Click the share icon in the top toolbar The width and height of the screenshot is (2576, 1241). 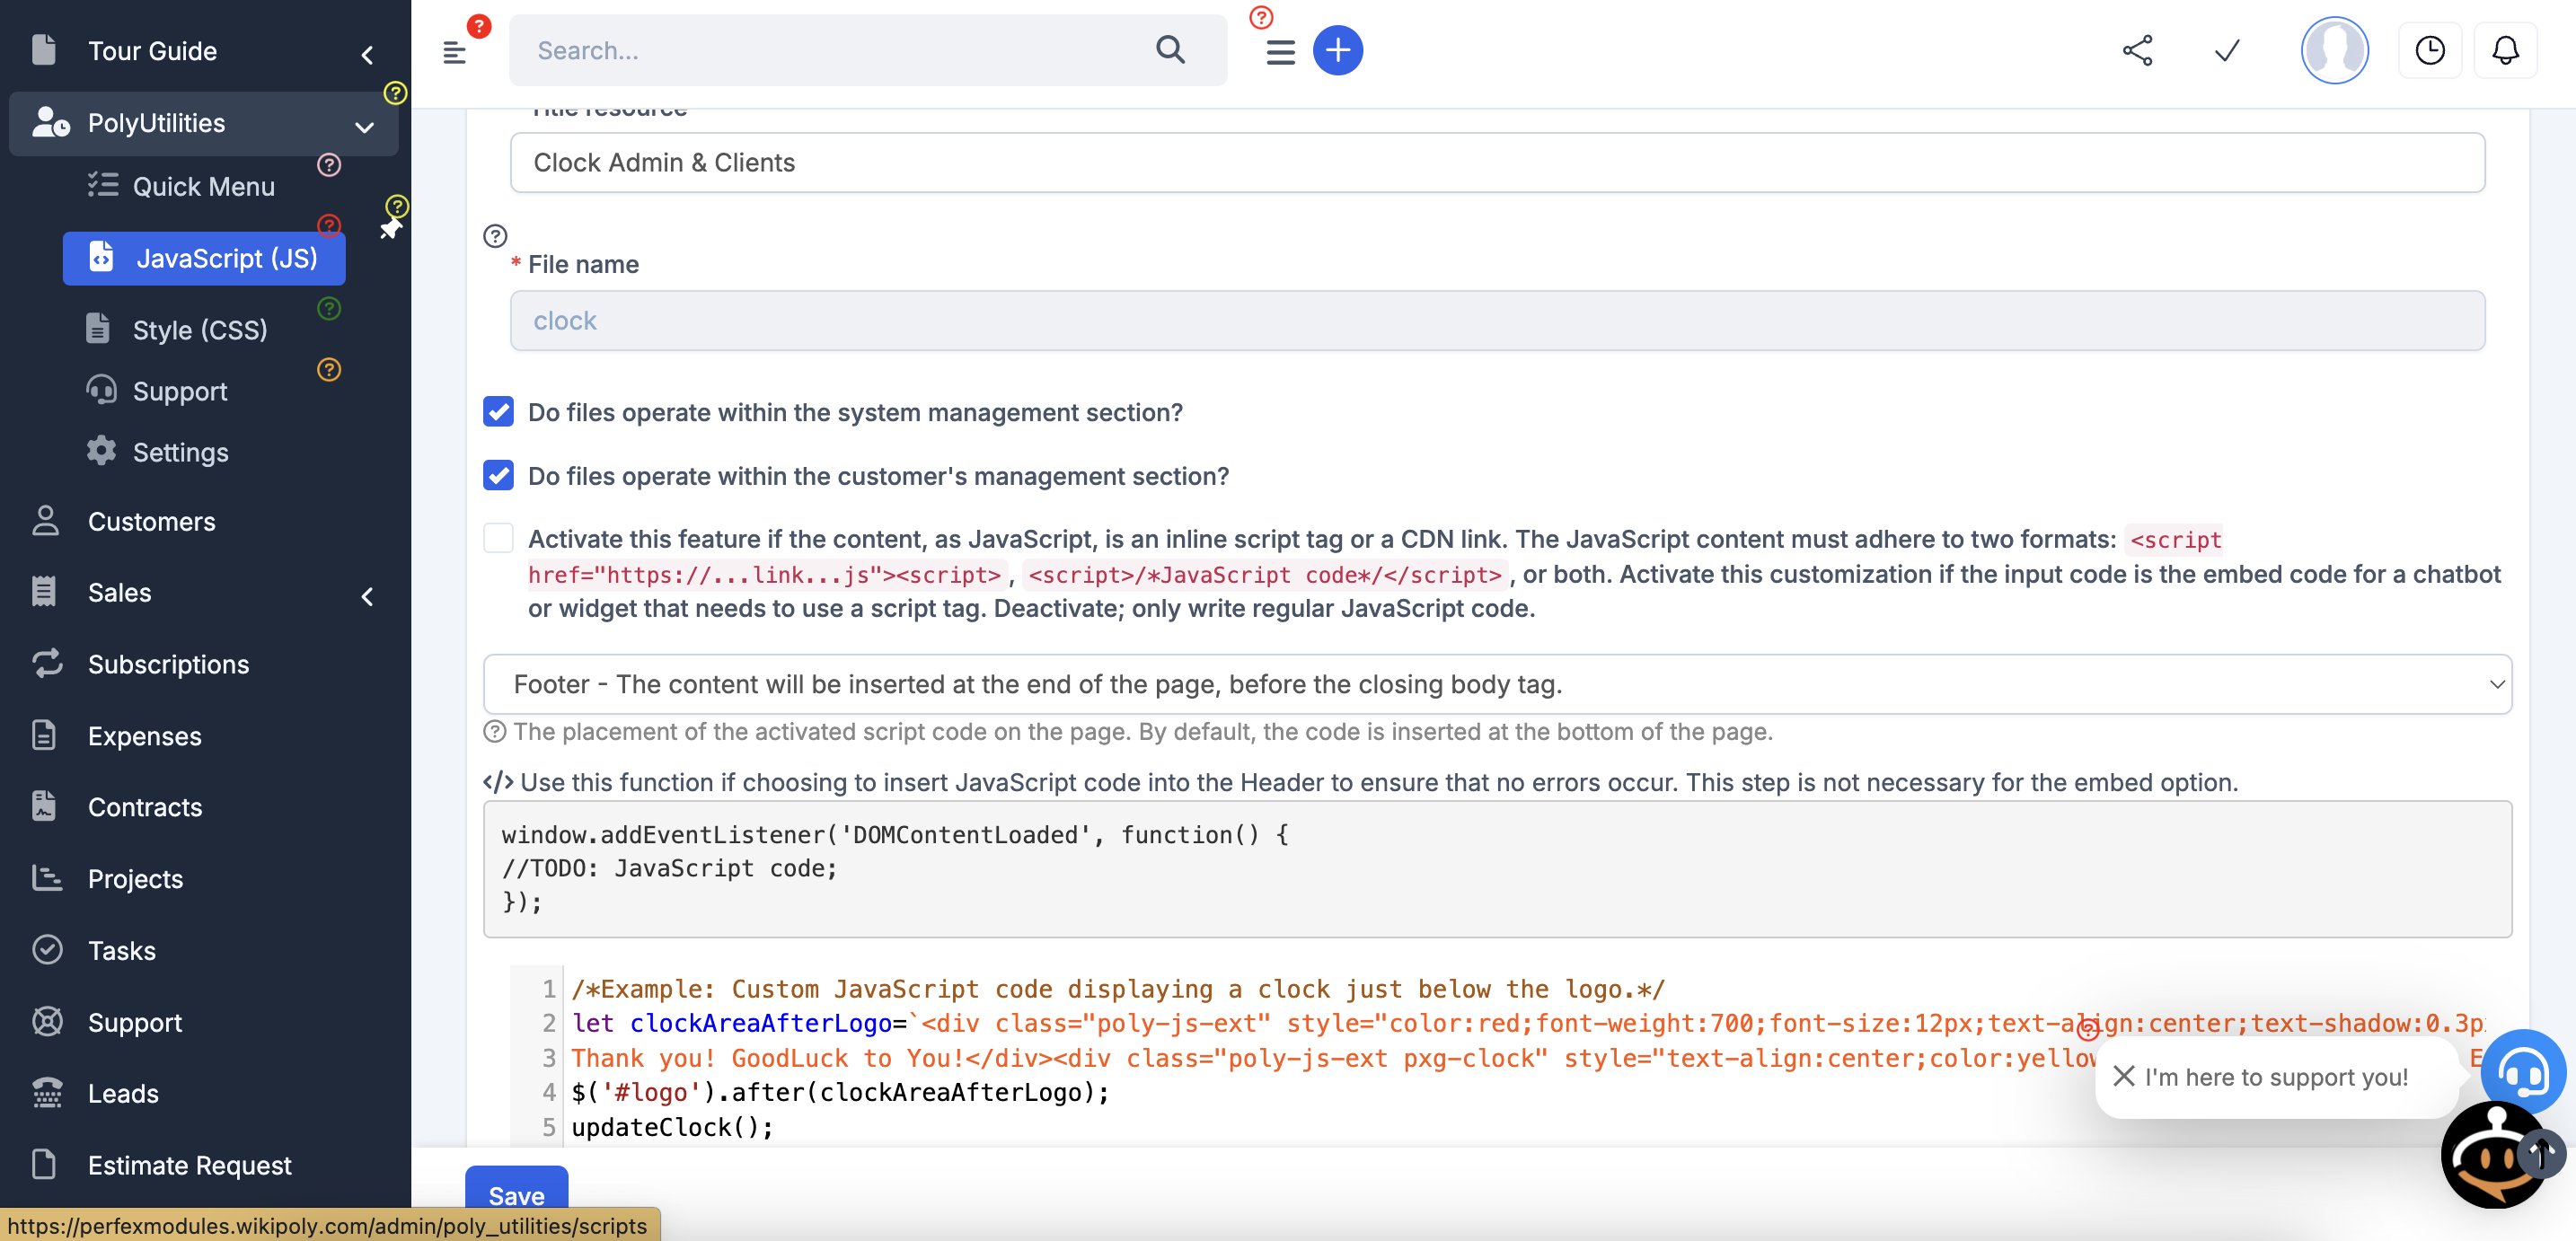point(2138,49)
